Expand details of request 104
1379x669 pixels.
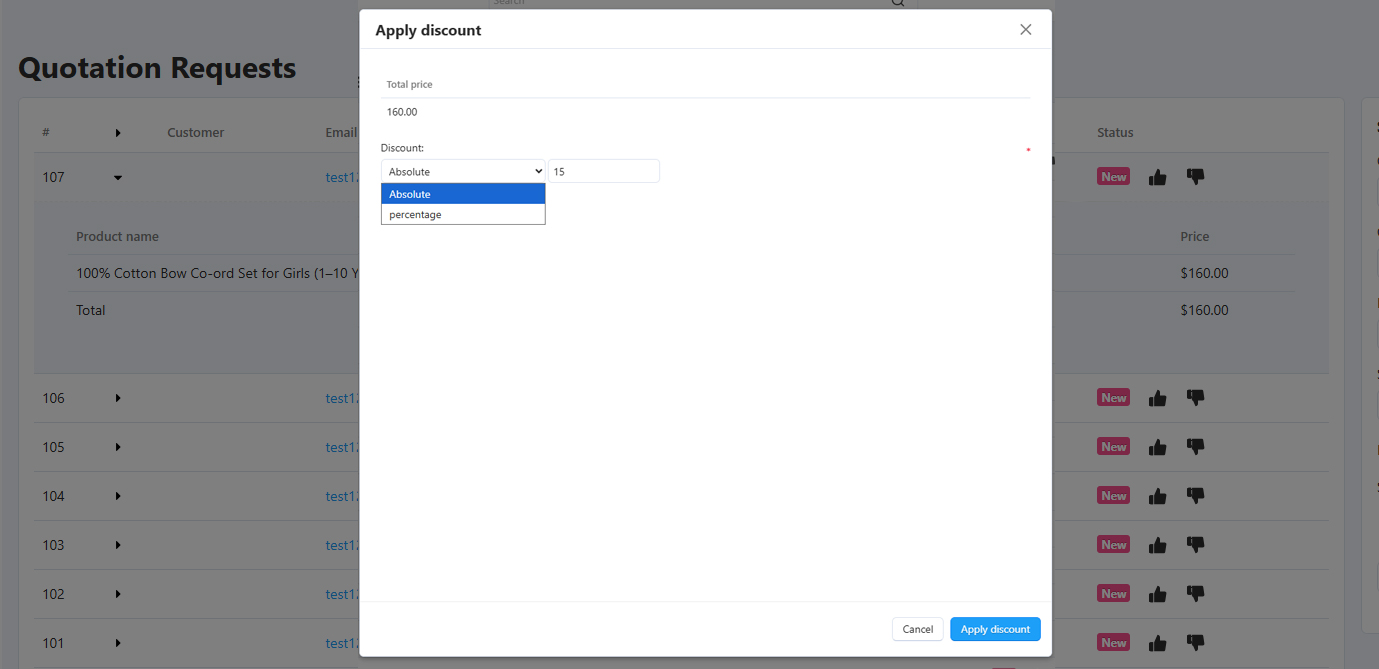click(118, 496)
